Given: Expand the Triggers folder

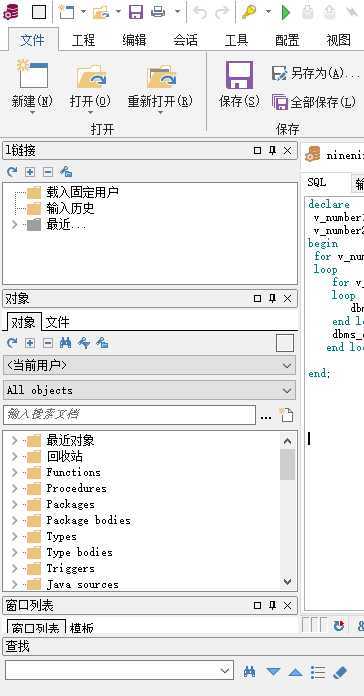Looking at the screenshot, I should point(14,569).
